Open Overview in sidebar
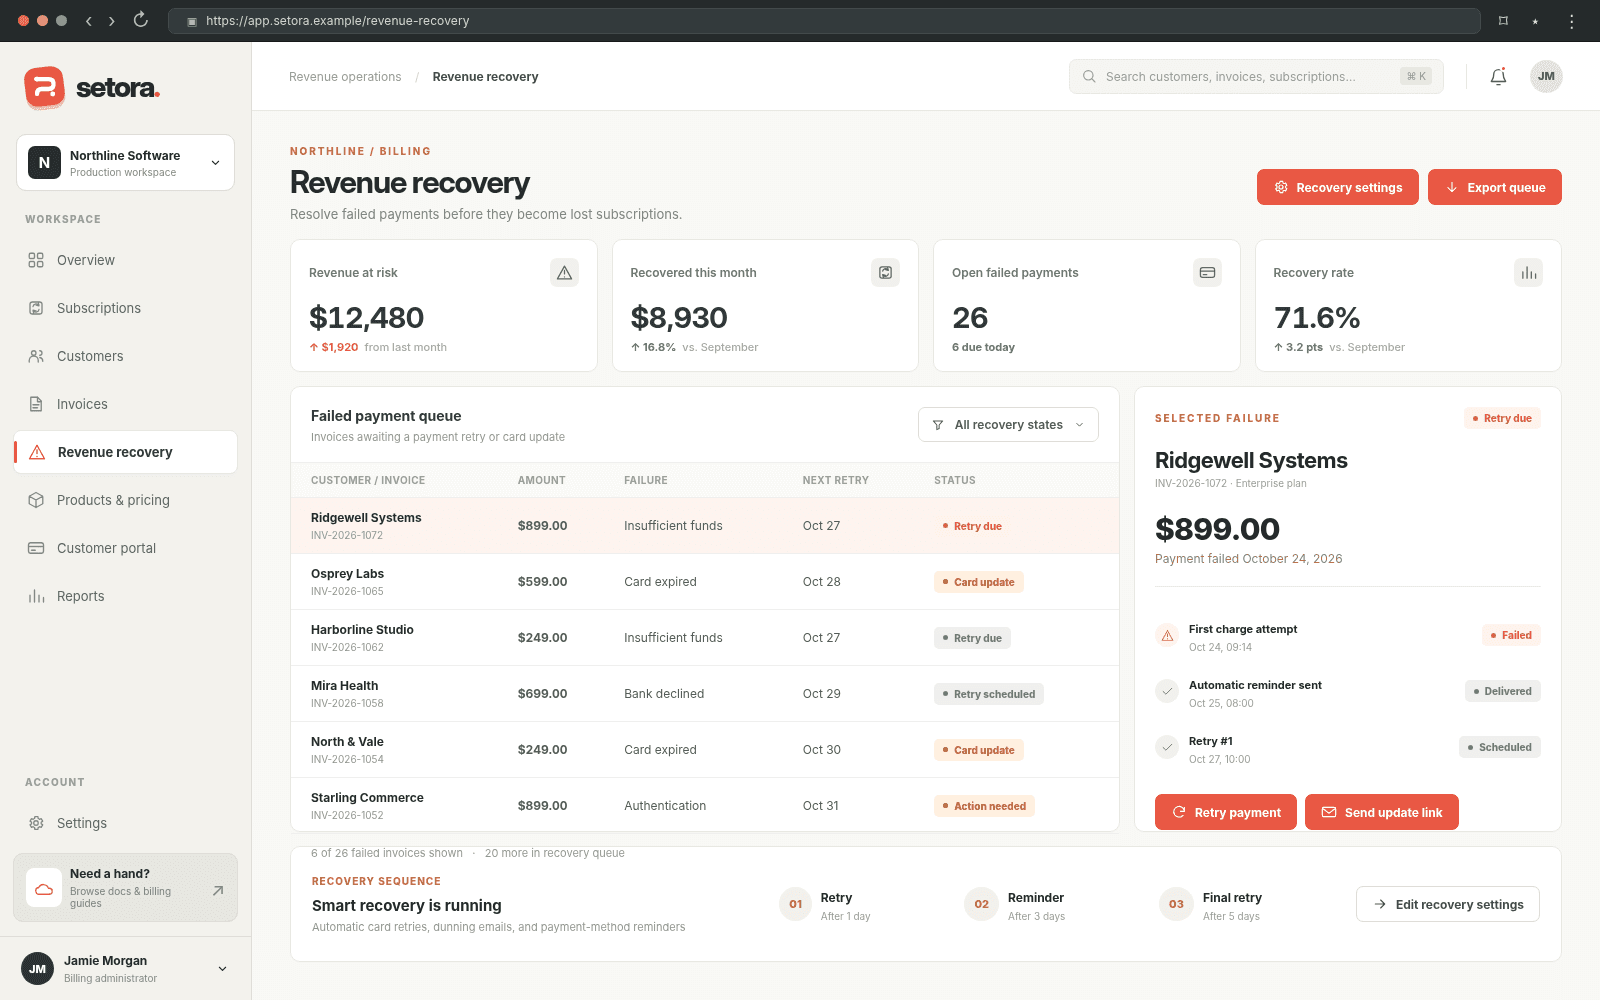This screenshot has width=1600, height=1000. (x=126, y=260)
